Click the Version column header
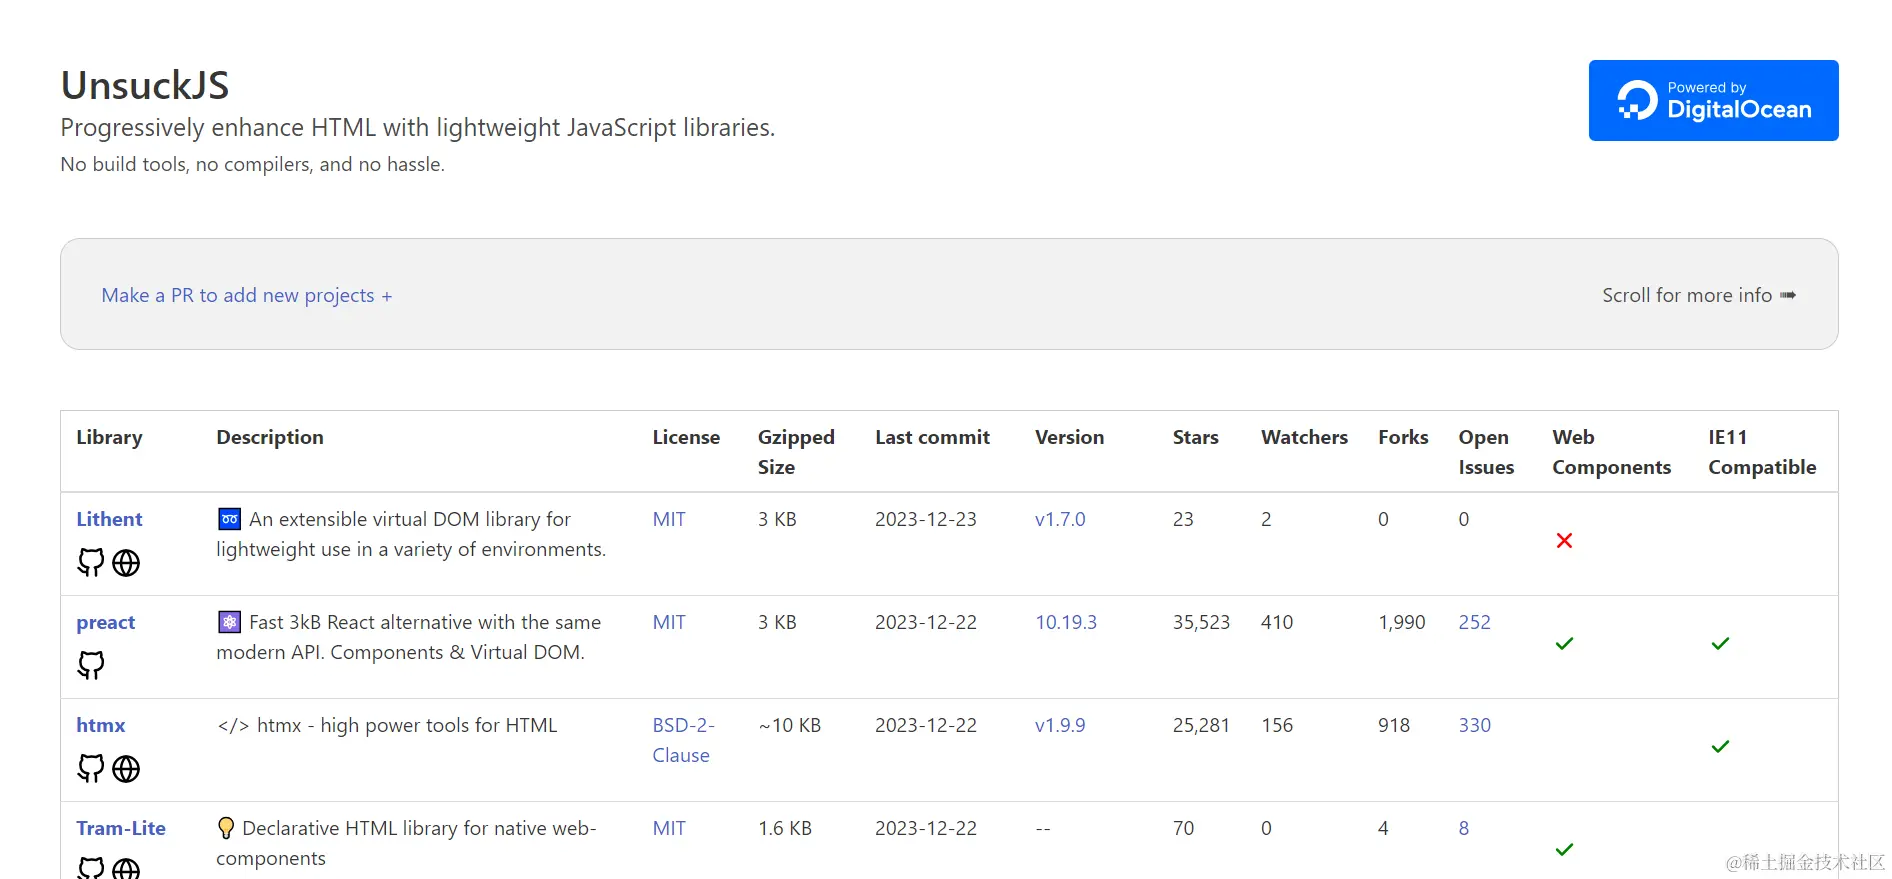This screenshot has width=1892, height=879. [1069, 437]
